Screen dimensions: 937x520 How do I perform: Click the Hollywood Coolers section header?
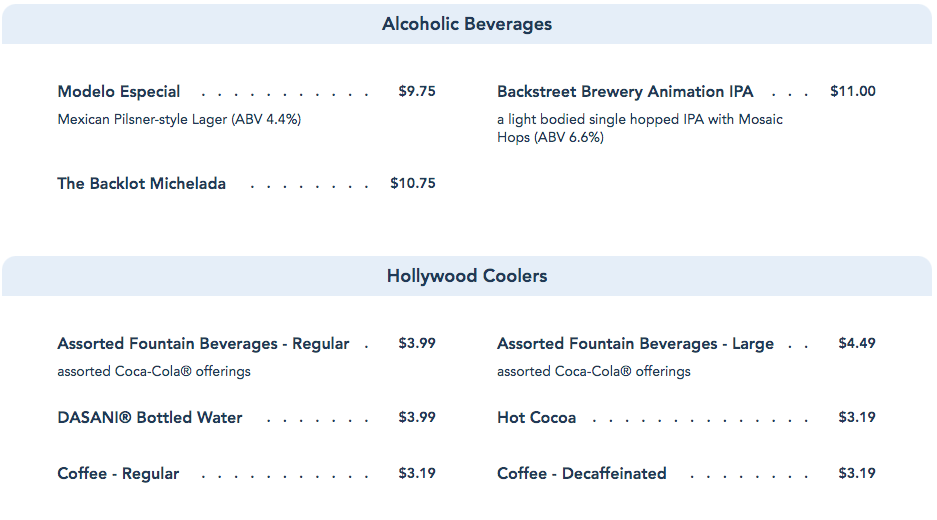[x=467, y=276]
